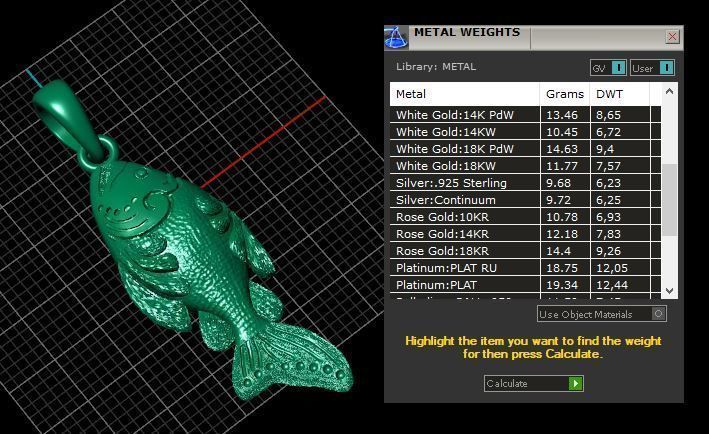Enable Use Object Materials option
This screenshot has width=709, height=434.
click(x=602, y=314)
